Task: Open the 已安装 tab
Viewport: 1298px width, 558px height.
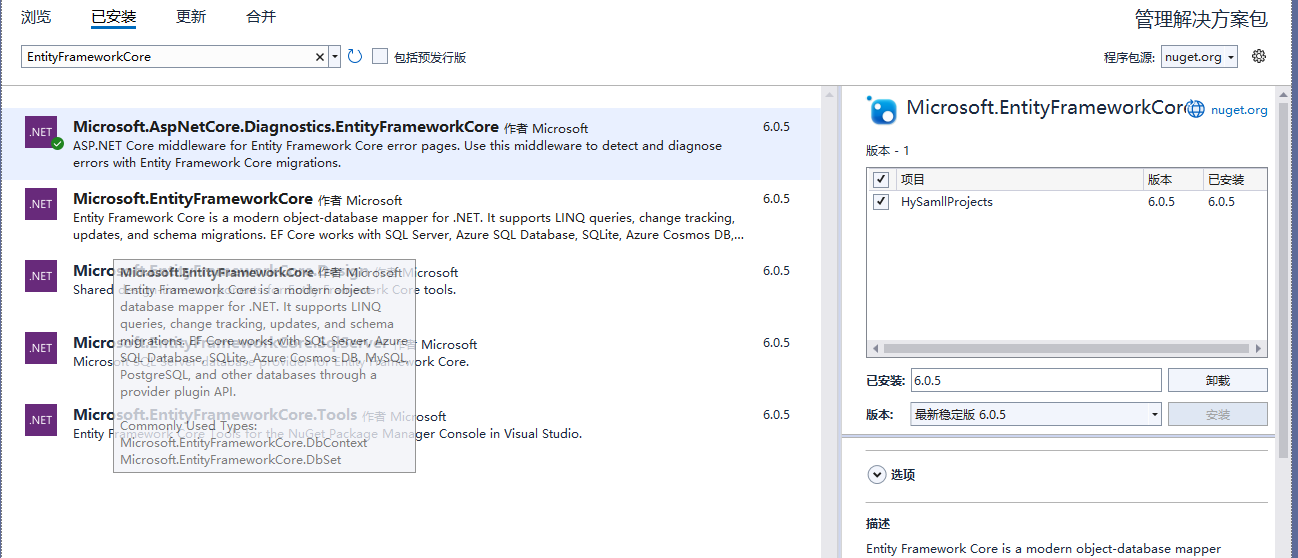Action: 113,17
